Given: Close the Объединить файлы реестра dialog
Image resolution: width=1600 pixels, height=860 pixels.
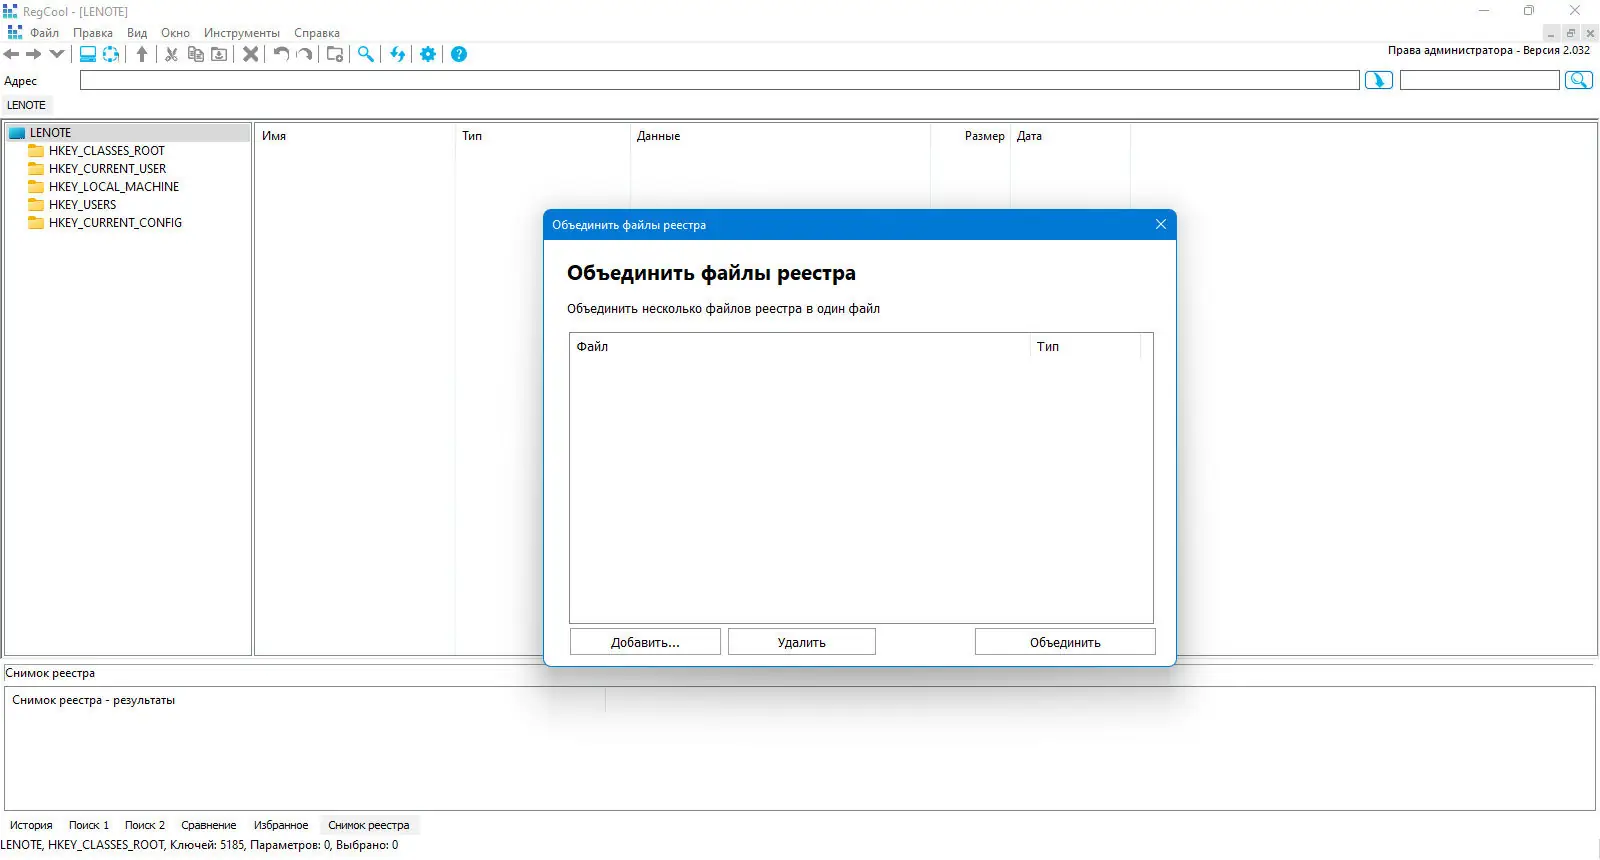Looking at the screenshot, I should (1161, 225).
